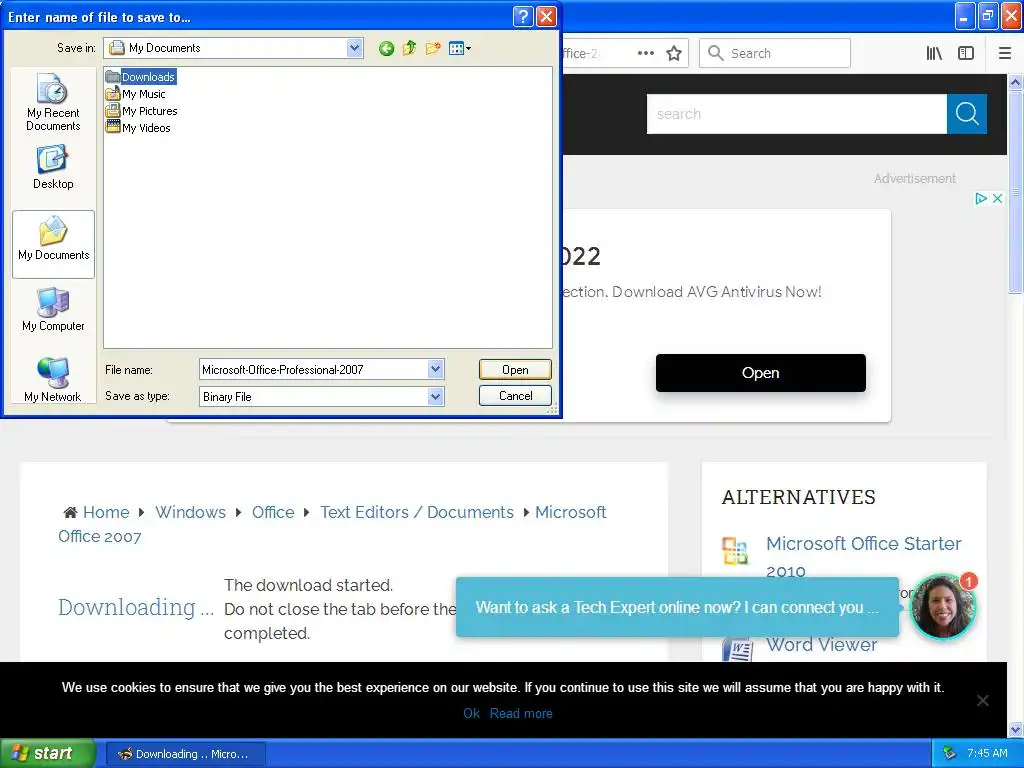
Task: Open the Tech Expert chat bubble
Action: pos(677,607)
